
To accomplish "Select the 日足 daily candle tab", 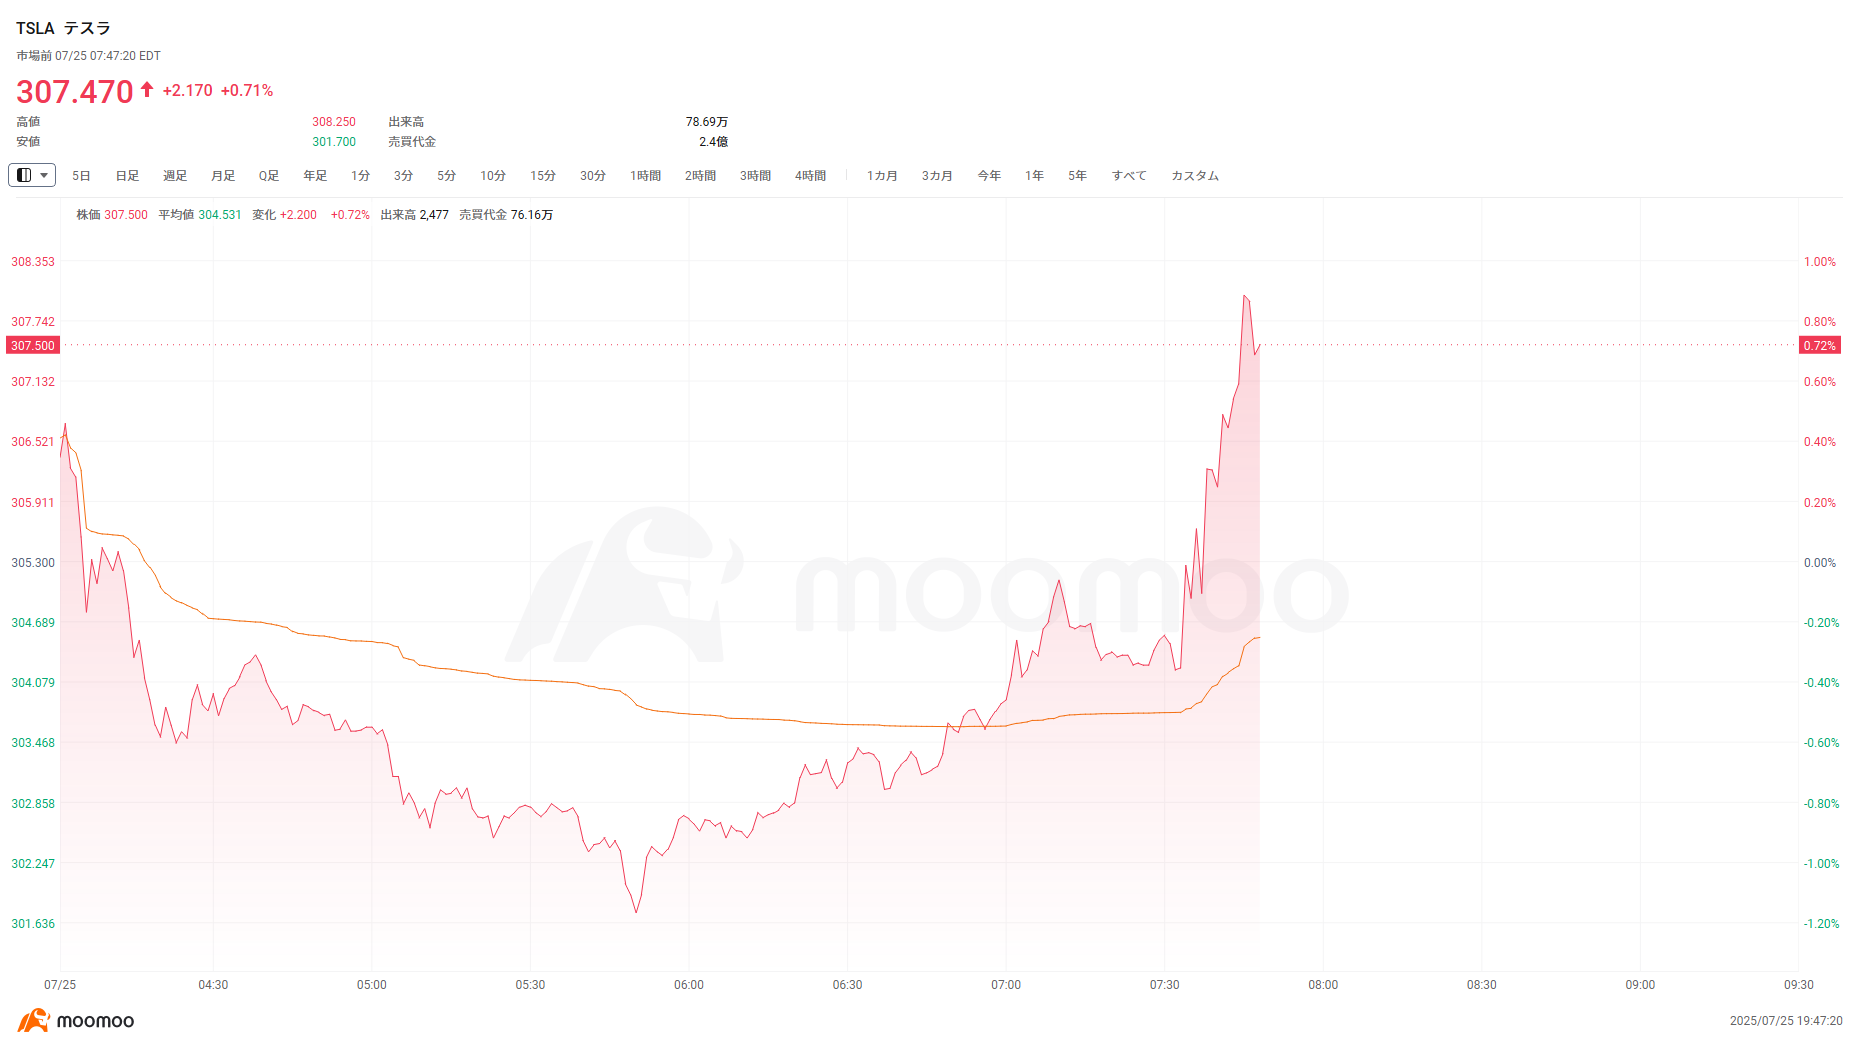I will point(127,176).
